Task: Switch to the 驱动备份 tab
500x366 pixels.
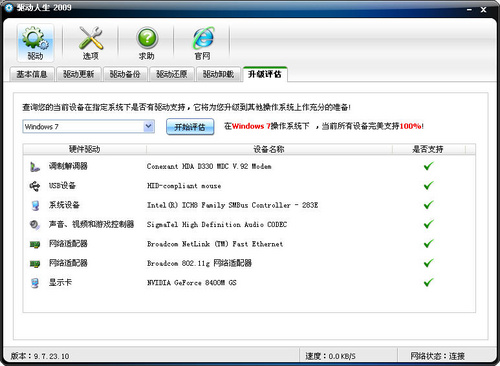Action: (125, 74)
